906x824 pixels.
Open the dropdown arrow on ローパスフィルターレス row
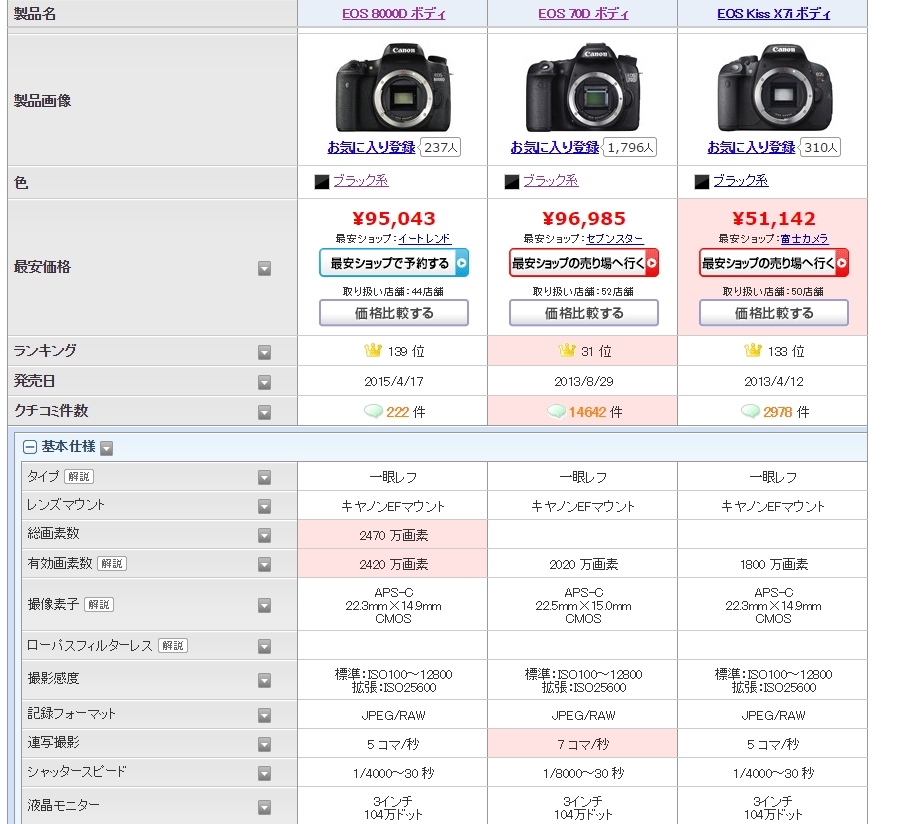click(265, 647)
